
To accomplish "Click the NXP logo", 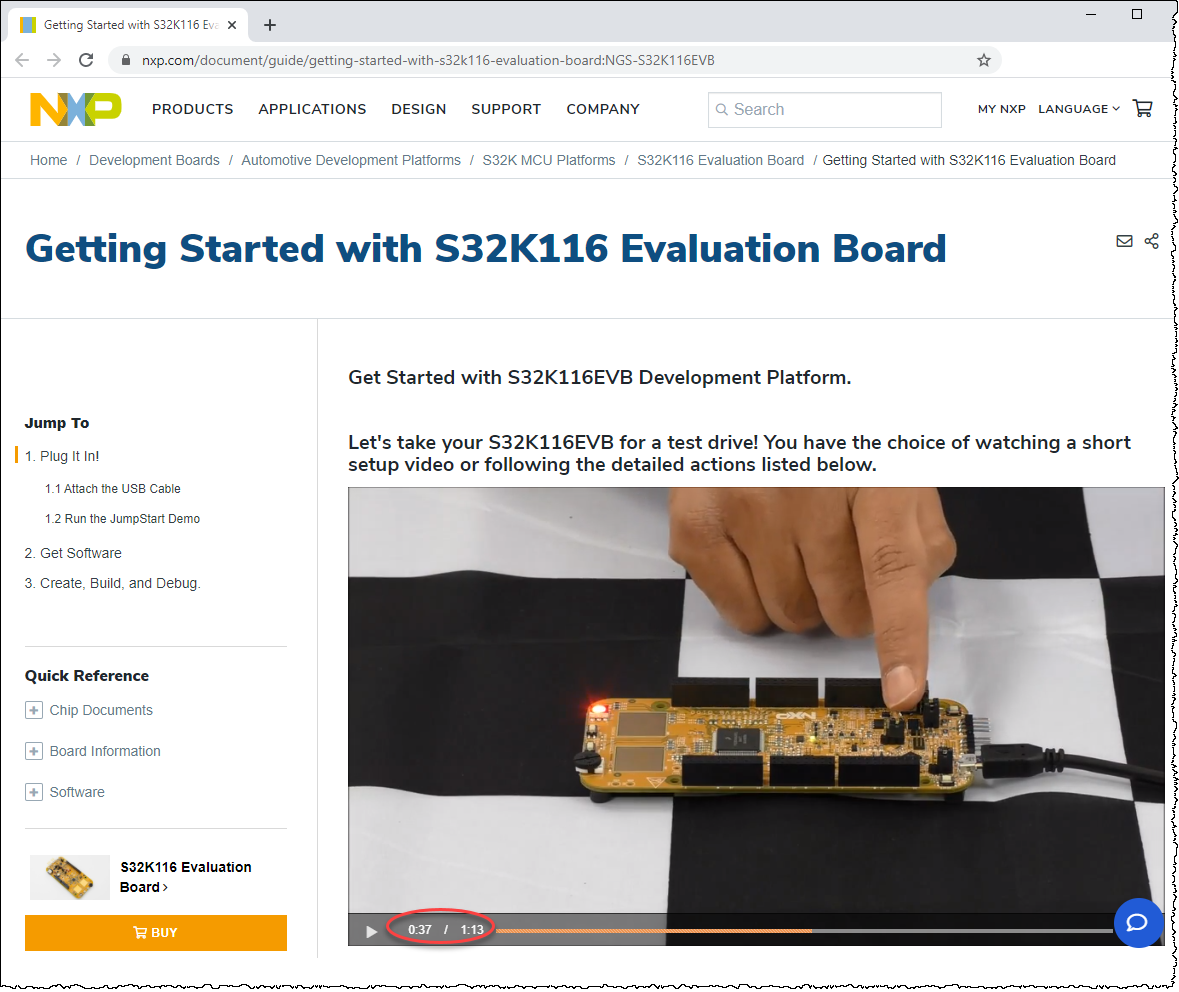I will (x=75, y=109).
